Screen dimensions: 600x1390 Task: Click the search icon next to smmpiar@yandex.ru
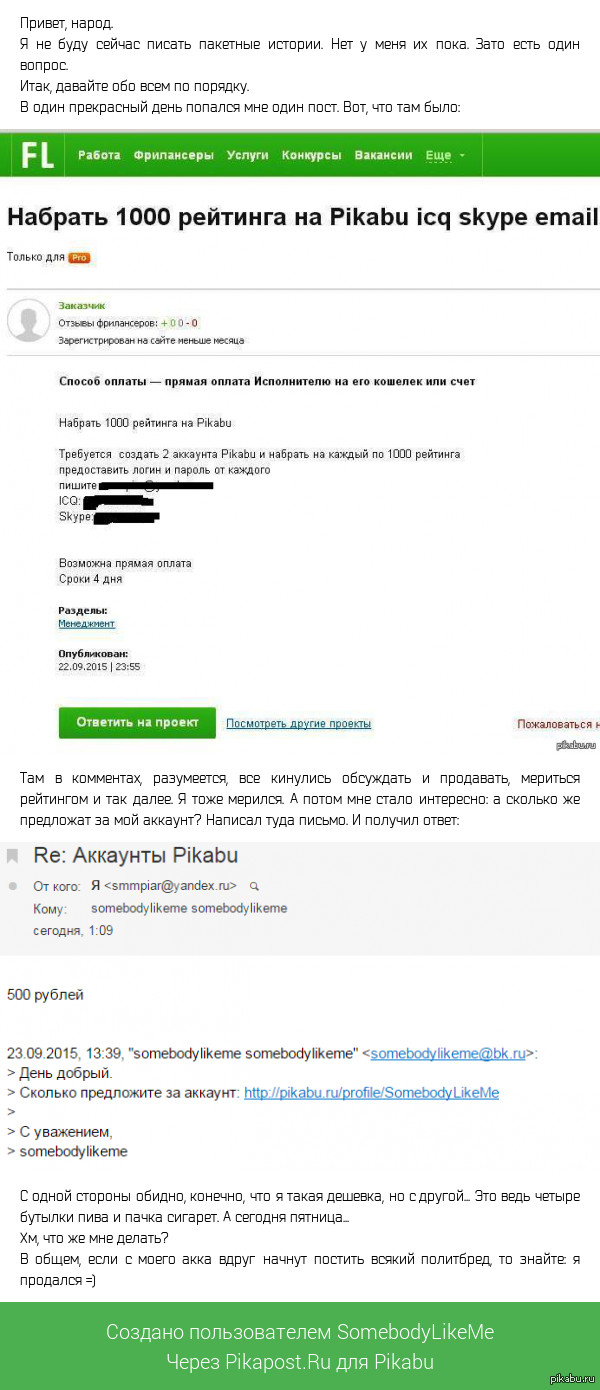coord(253,885)
